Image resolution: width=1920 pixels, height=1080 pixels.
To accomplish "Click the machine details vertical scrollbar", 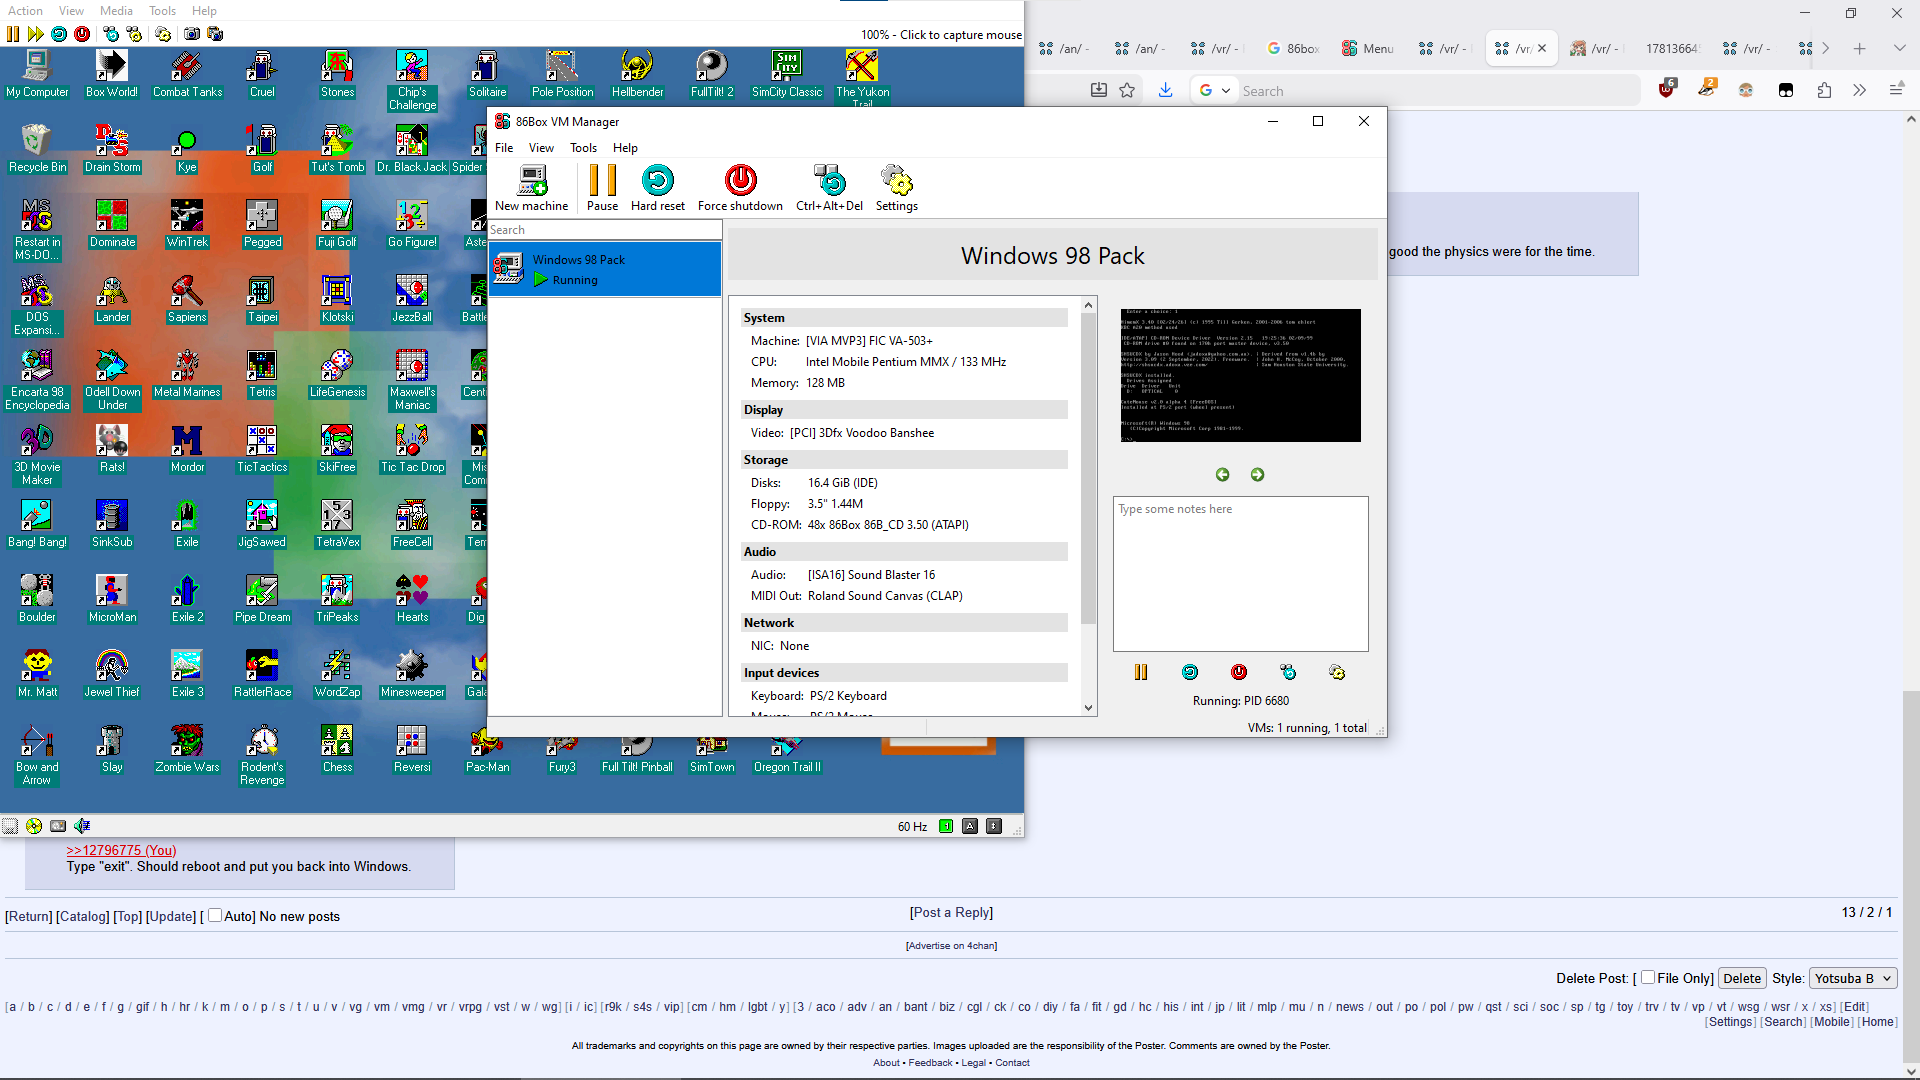I will click(1089, 505).
